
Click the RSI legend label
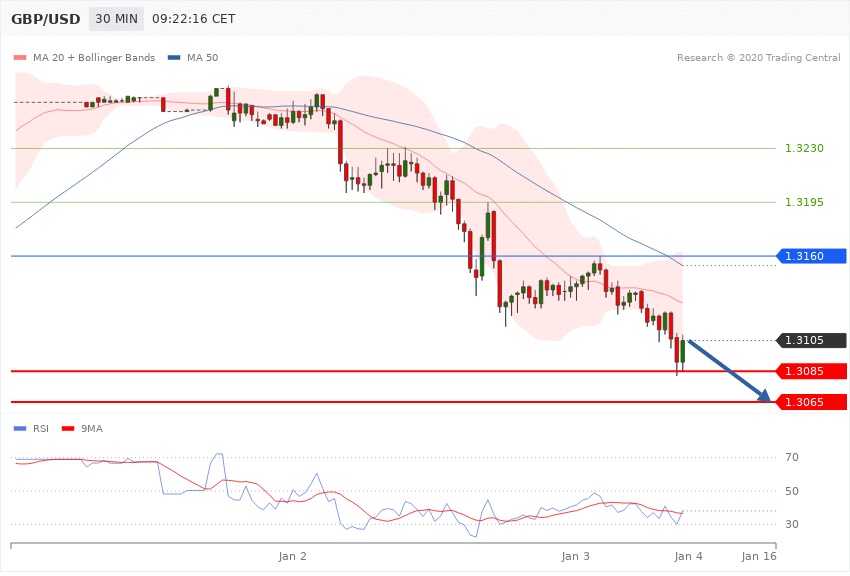tap(41, 429)
